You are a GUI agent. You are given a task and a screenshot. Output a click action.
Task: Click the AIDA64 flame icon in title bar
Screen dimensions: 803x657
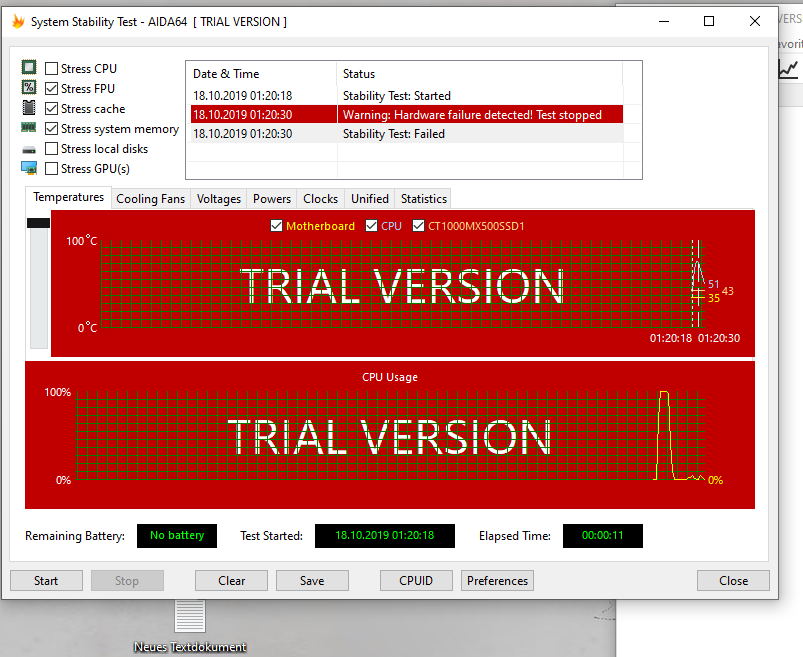(x=18, y=22)
